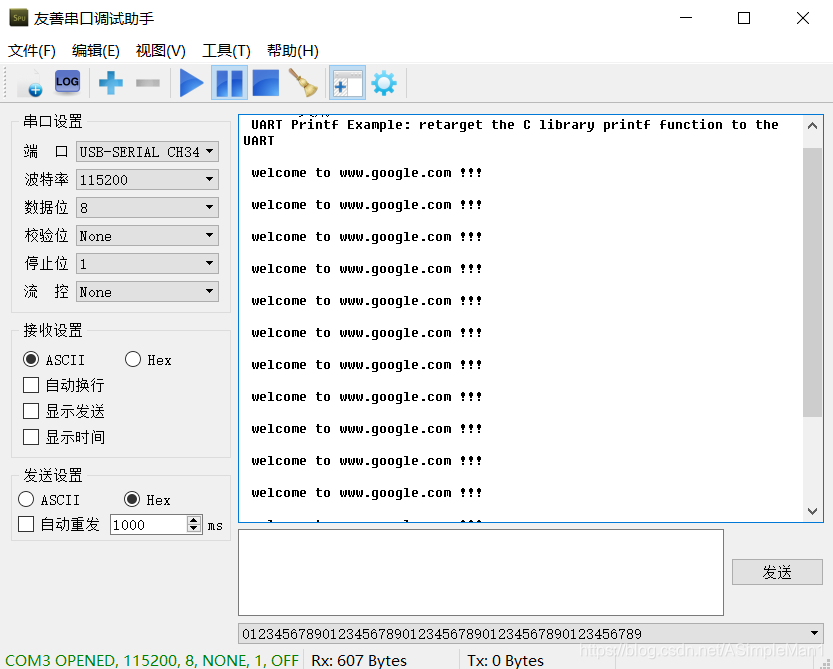Click the new session file icon
This screenshot has width=833, height=669.
click(30, 83)
